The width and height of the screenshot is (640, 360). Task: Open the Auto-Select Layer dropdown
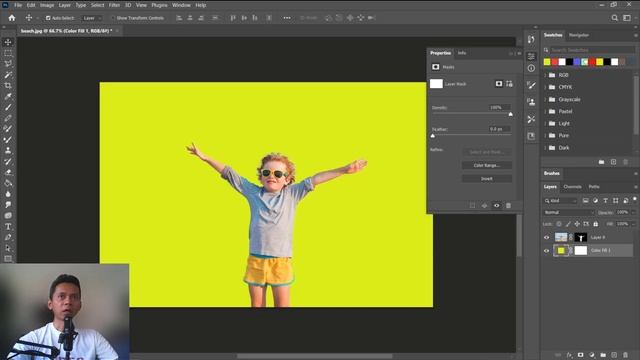click(x=92, y=18)
